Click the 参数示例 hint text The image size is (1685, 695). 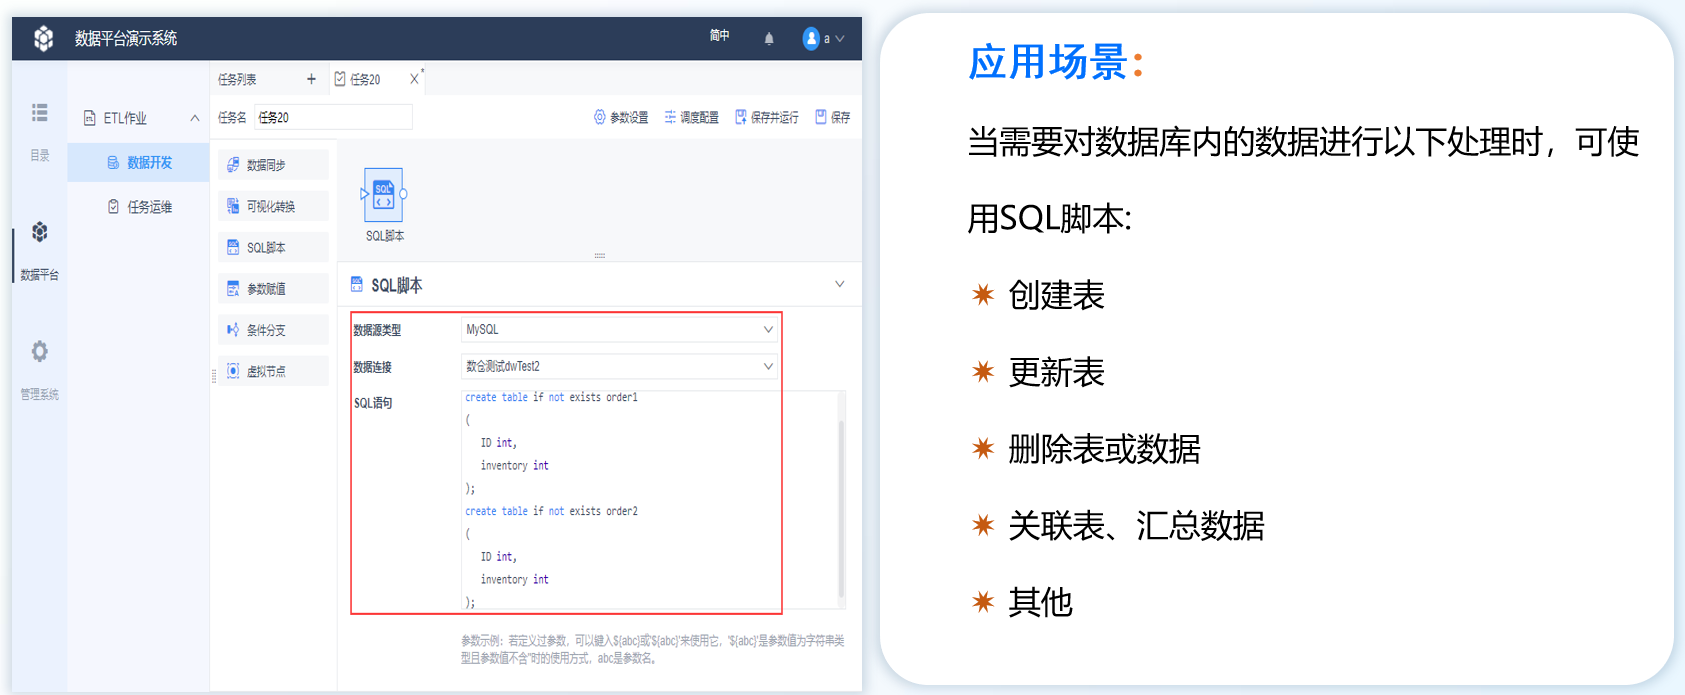point(652,649)
